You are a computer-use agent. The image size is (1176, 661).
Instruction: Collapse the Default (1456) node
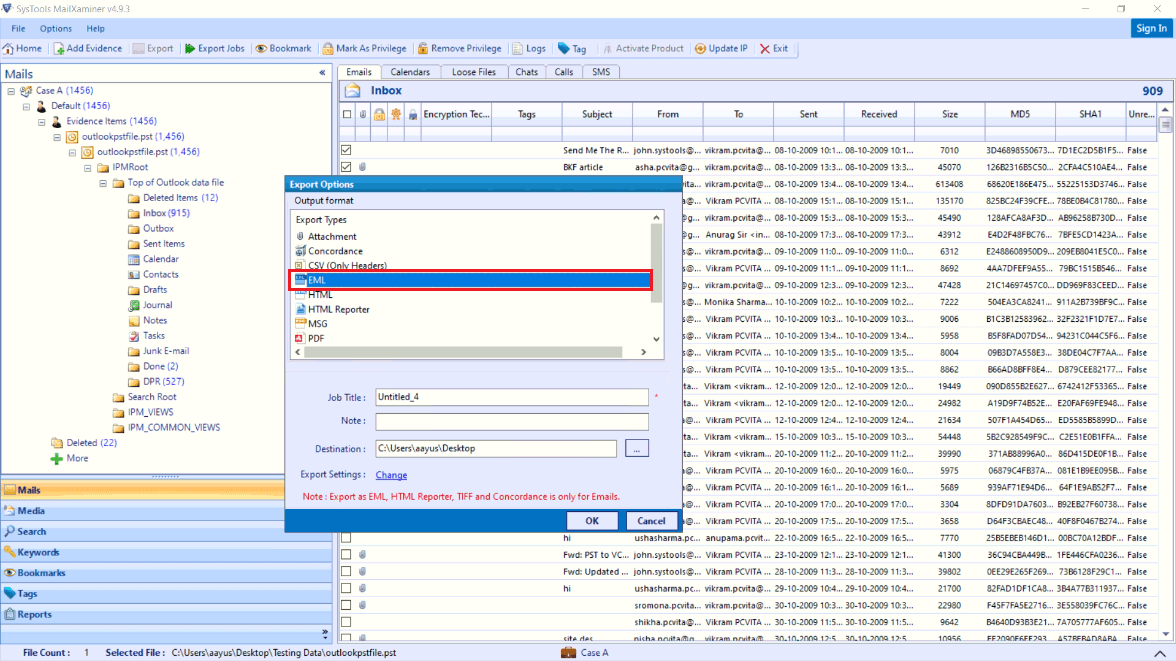click(26, 107)
